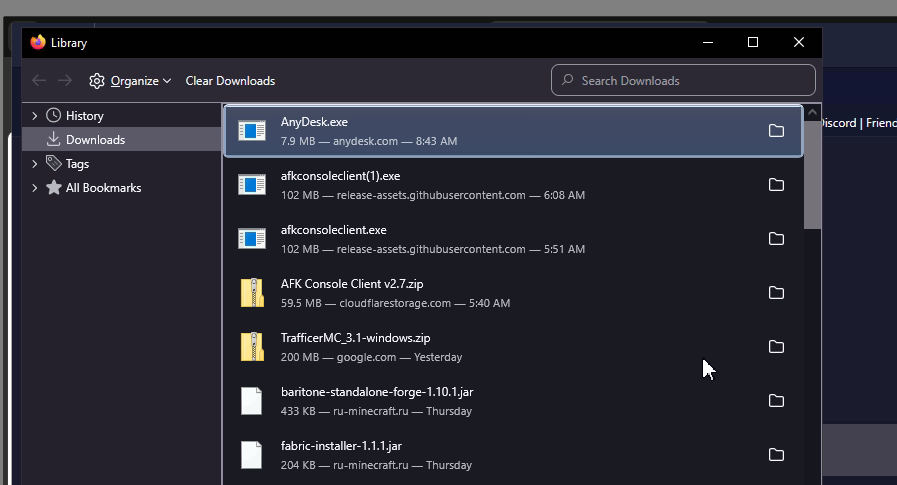Viewport: 897px width, 485px height.
Task: Select Downloads in the sidebar
Action: [x=121, y=140]
